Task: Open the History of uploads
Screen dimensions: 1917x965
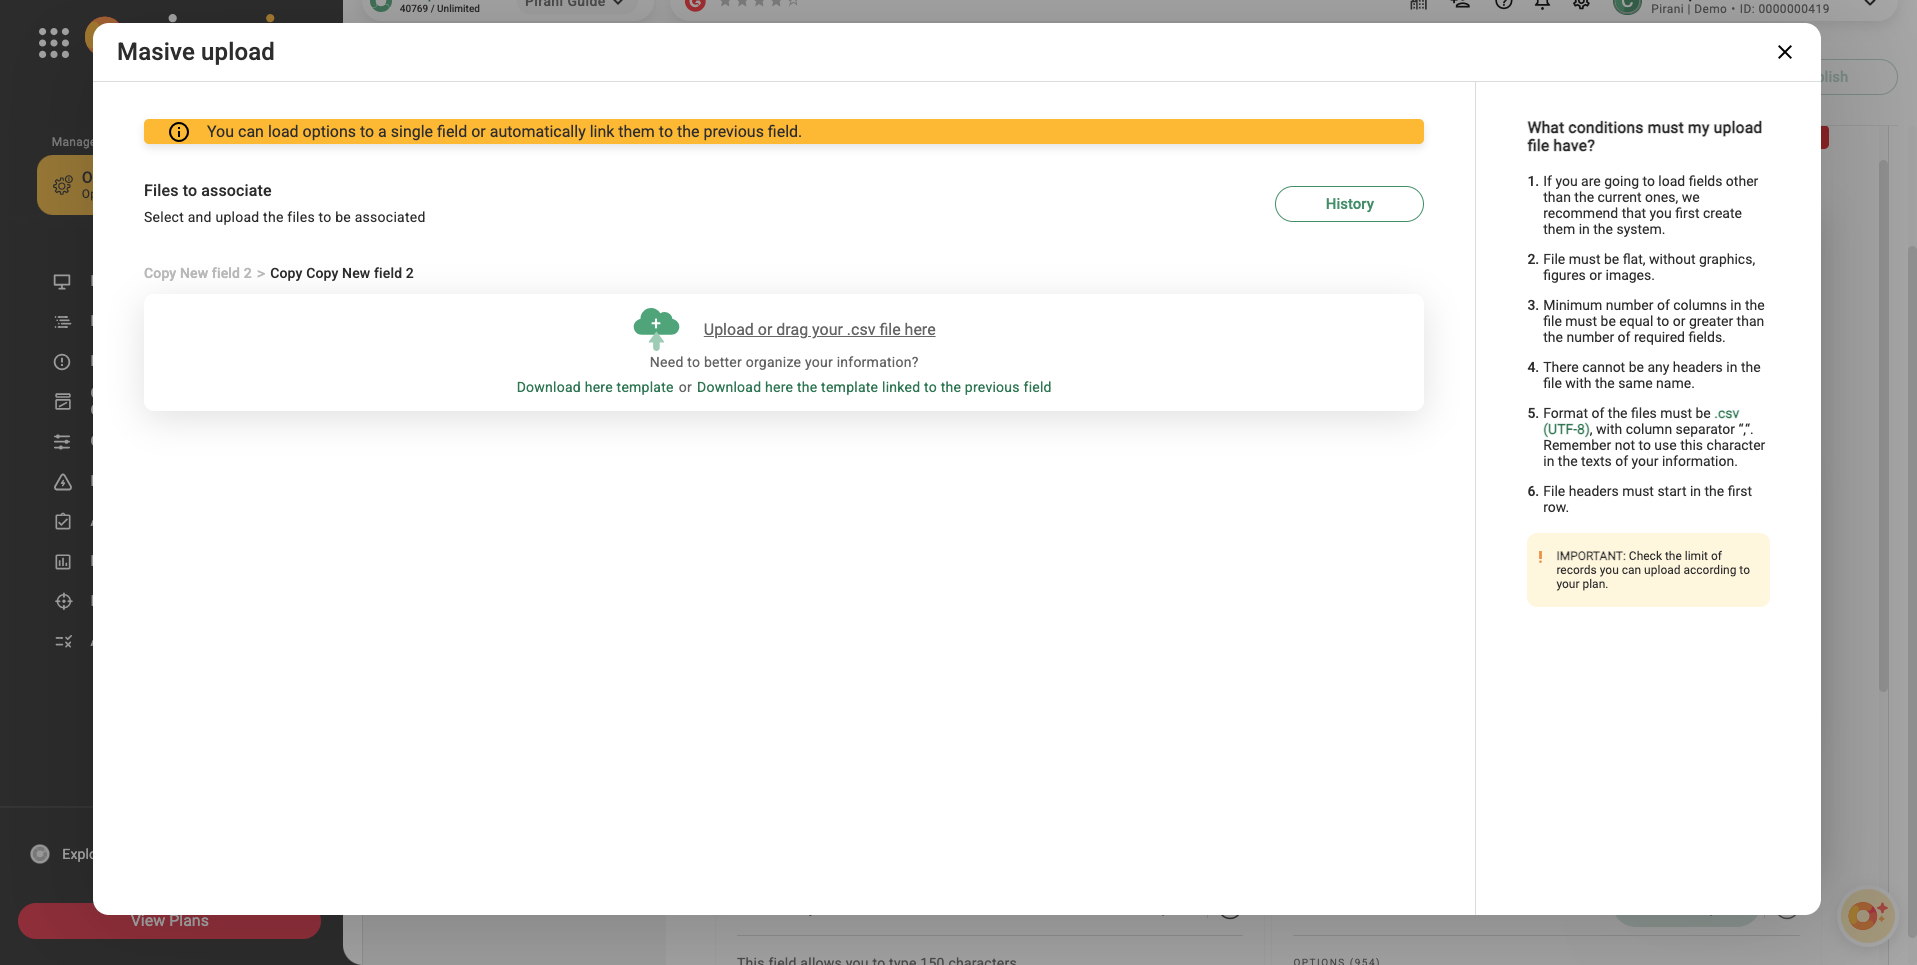Action: [1348, 204]
